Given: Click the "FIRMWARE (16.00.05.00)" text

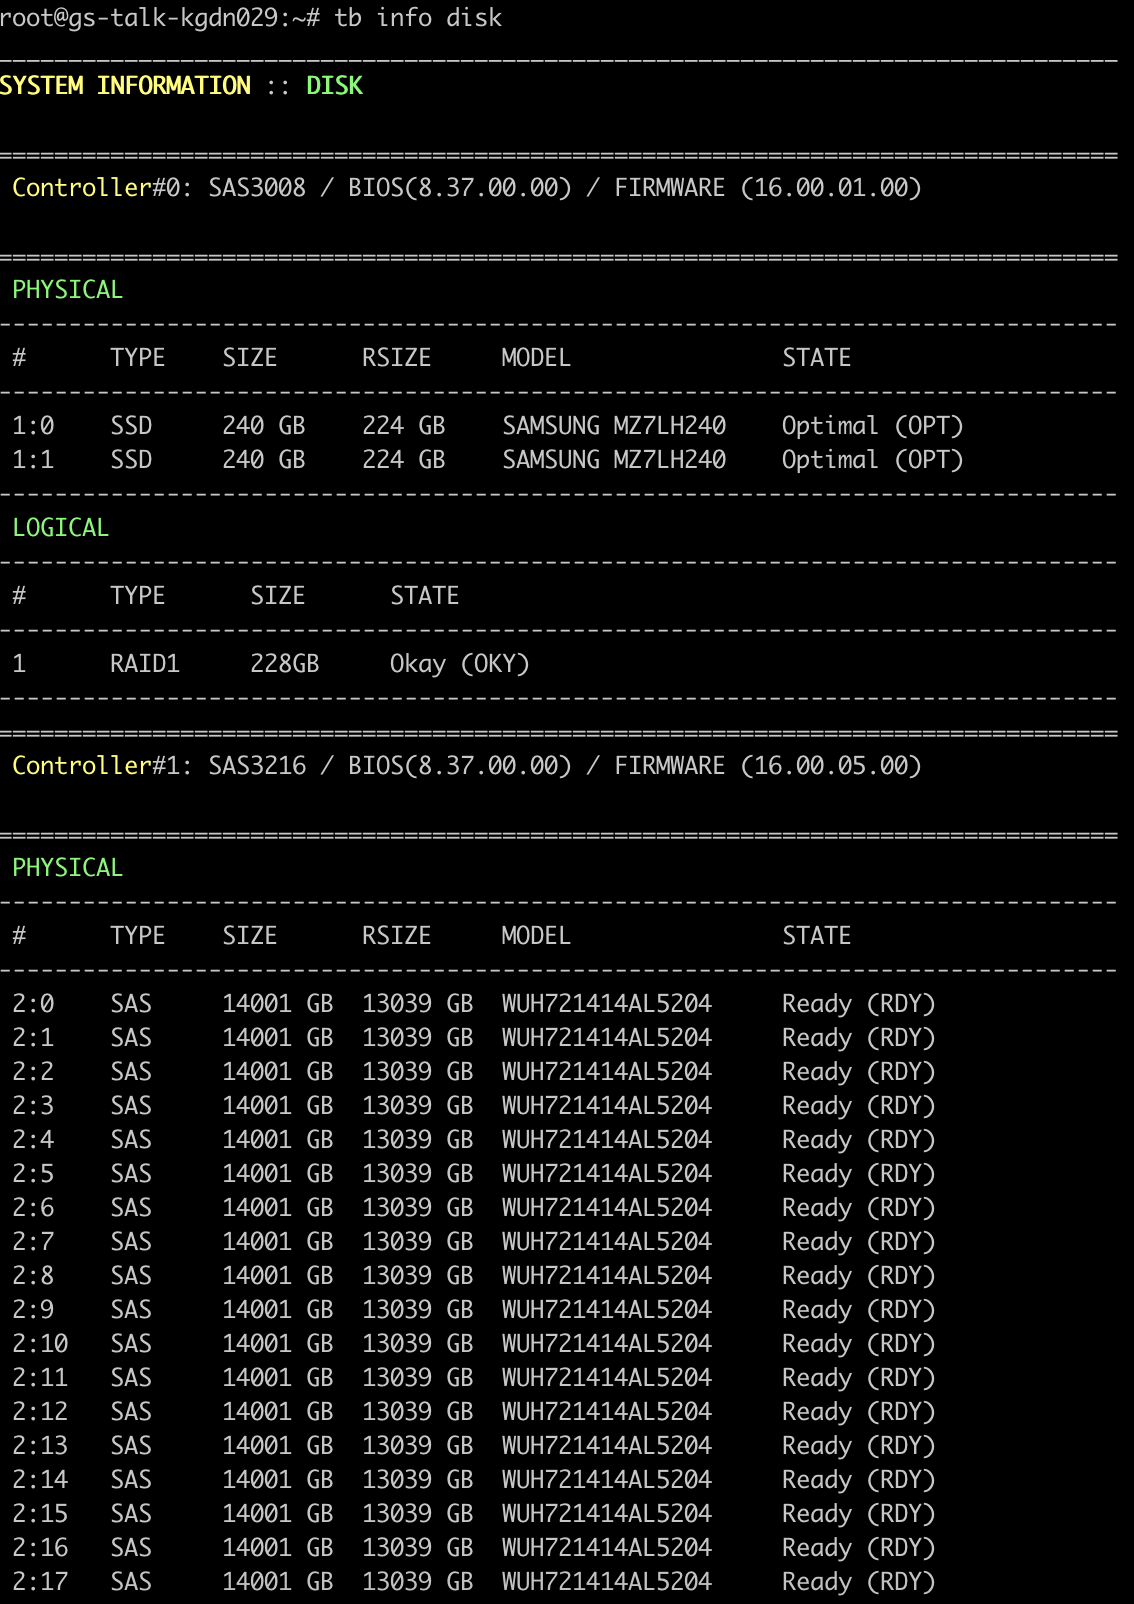Looking at the screenshot, I should (768, 766).
